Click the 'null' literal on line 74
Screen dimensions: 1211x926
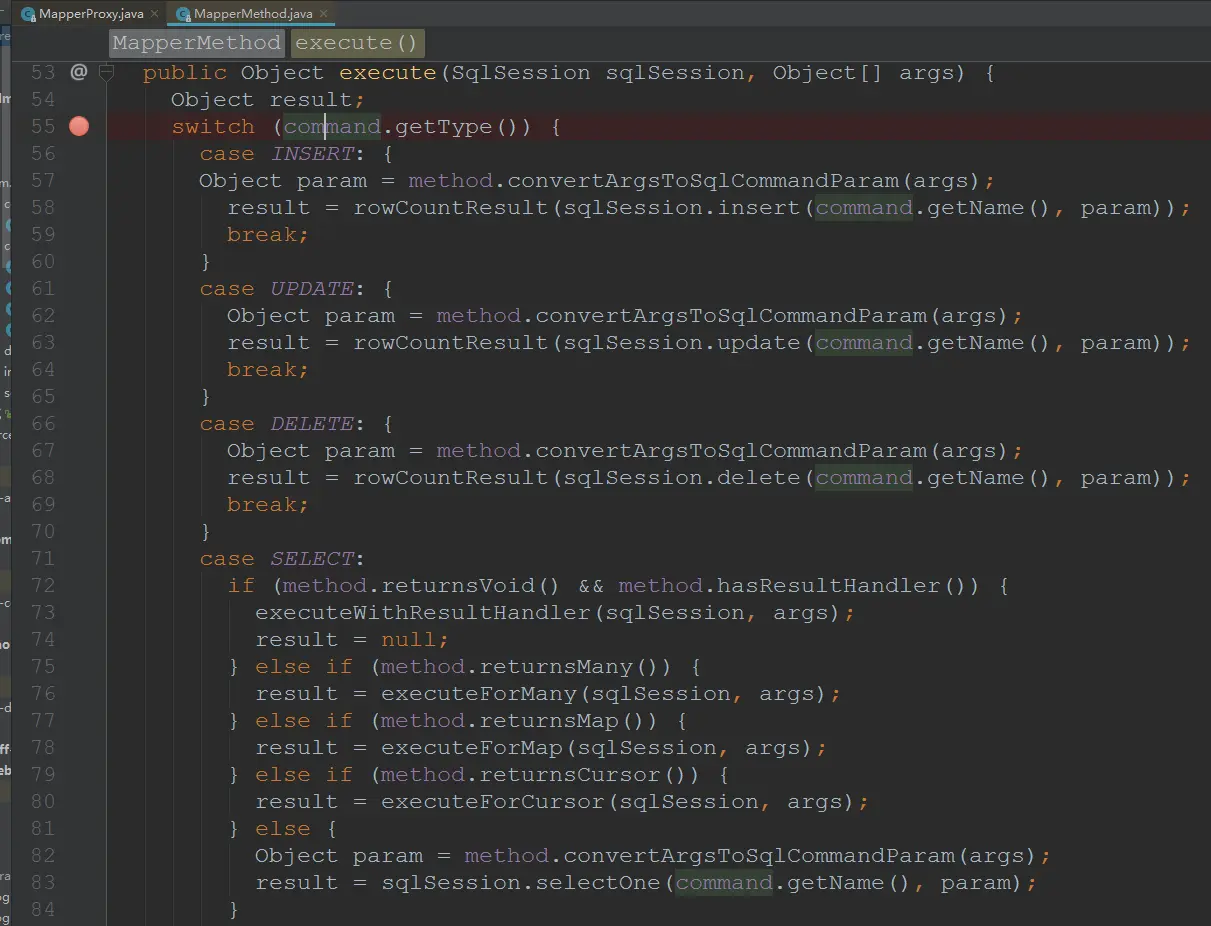409,639
